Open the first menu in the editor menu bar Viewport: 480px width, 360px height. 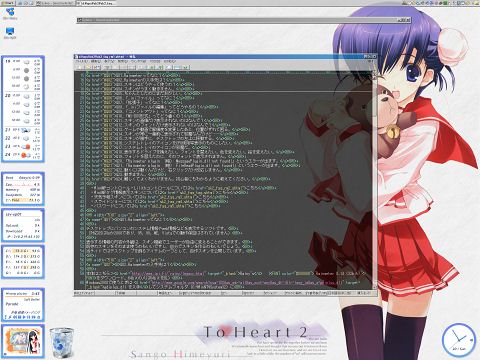click(x=81, y=62)
